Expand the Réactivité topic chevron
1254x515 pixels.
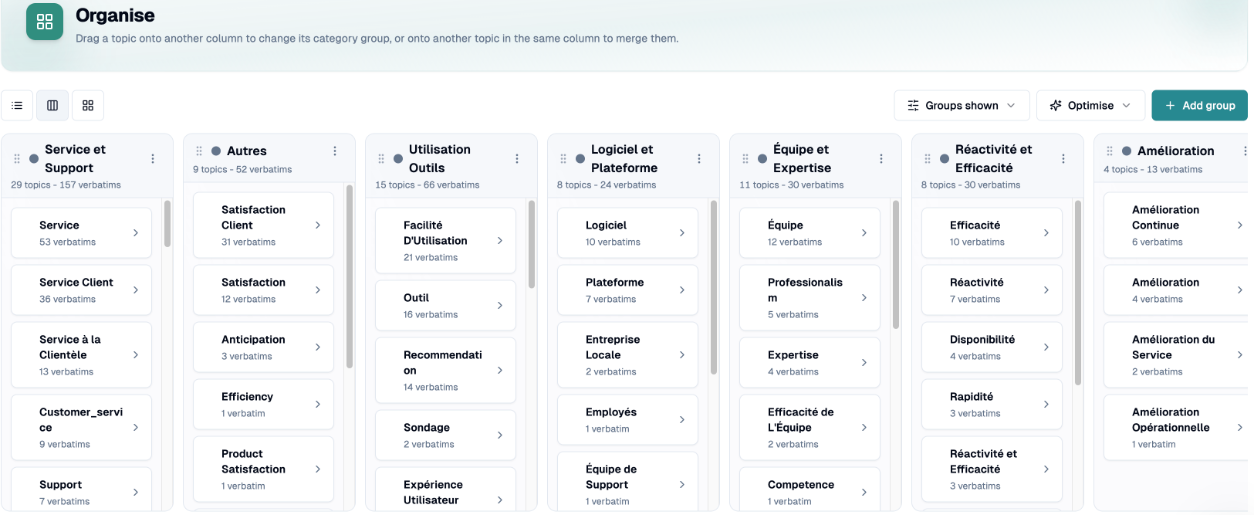point(1046,290)
